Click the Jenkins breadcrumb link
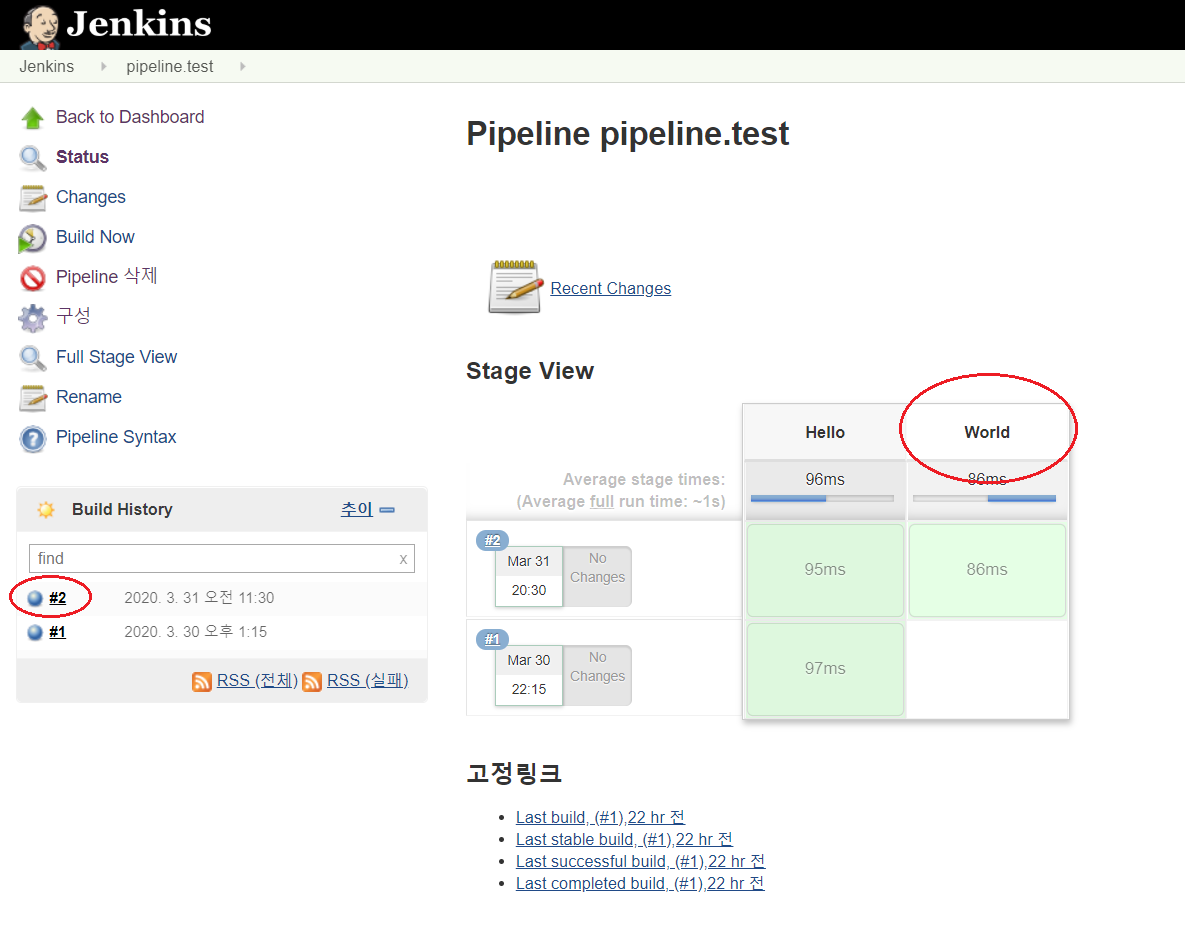1185x951 pixels. [47, 67]
